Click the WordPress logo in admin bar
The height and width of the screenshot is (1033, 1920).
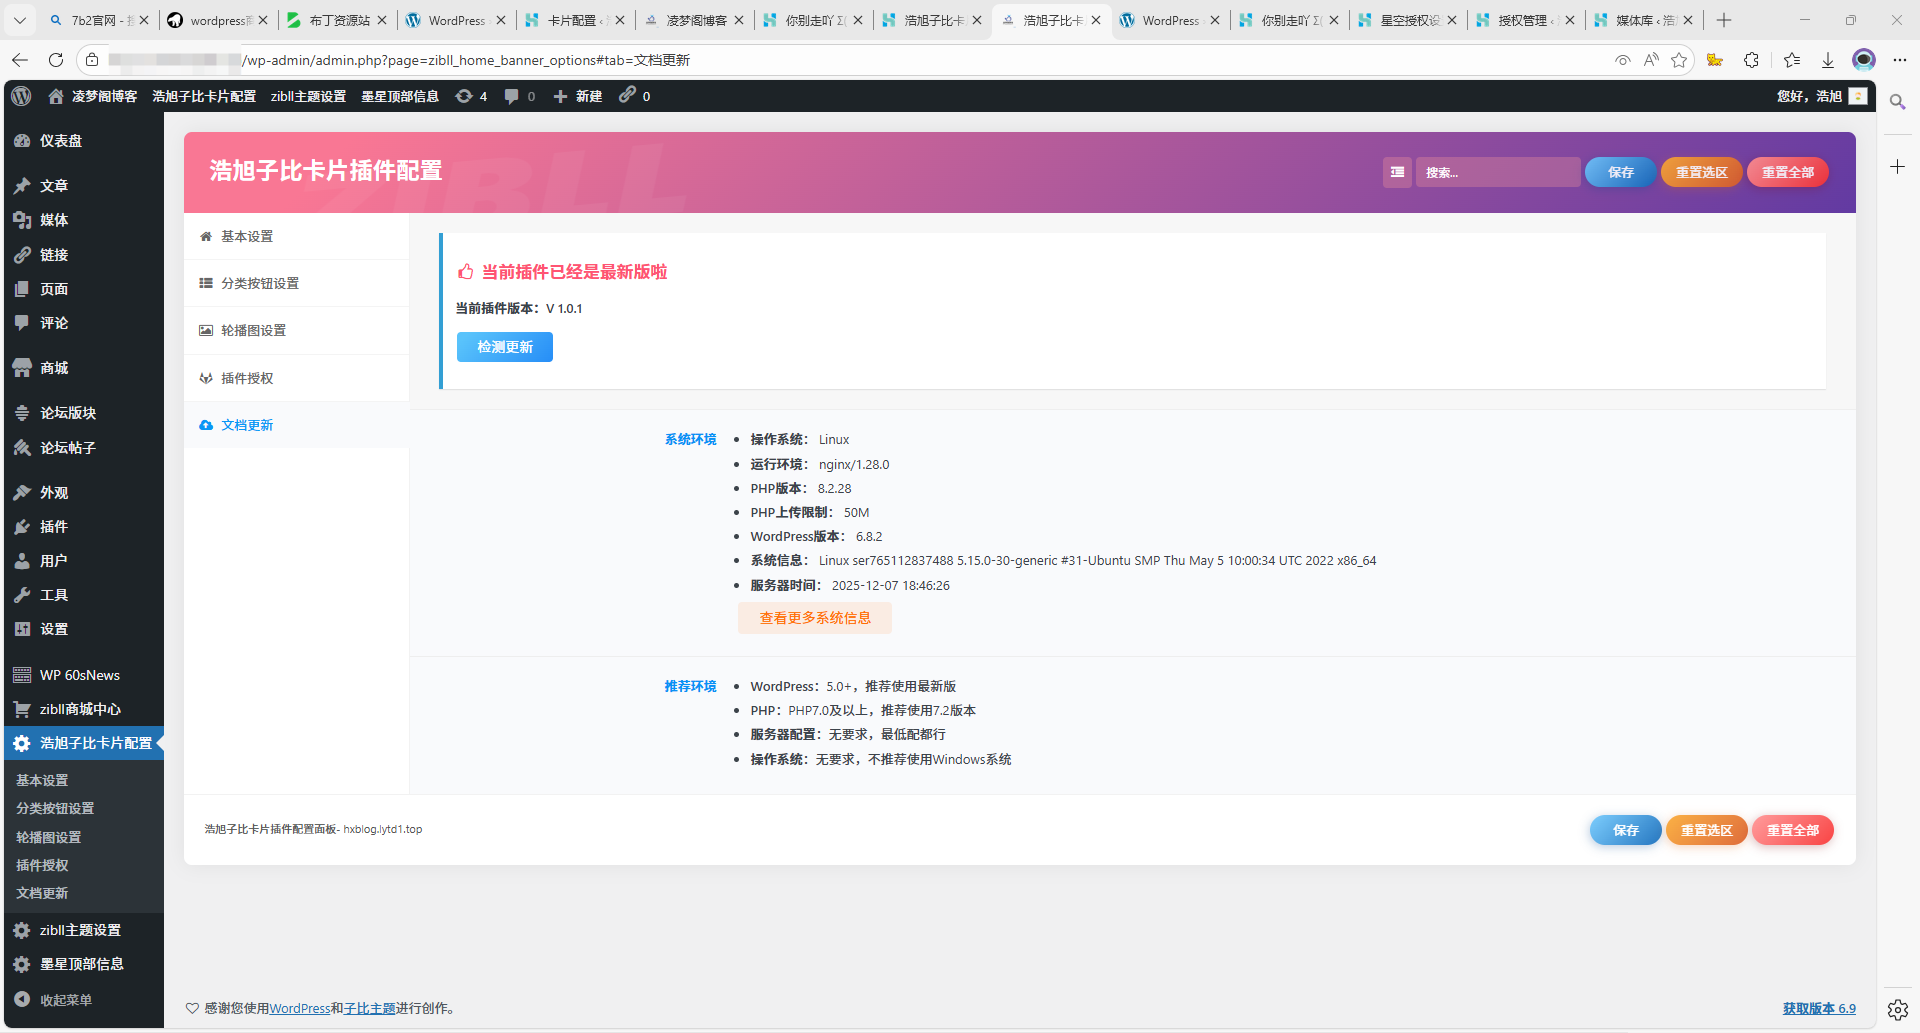pyautogui.click(x=21, y=96)
